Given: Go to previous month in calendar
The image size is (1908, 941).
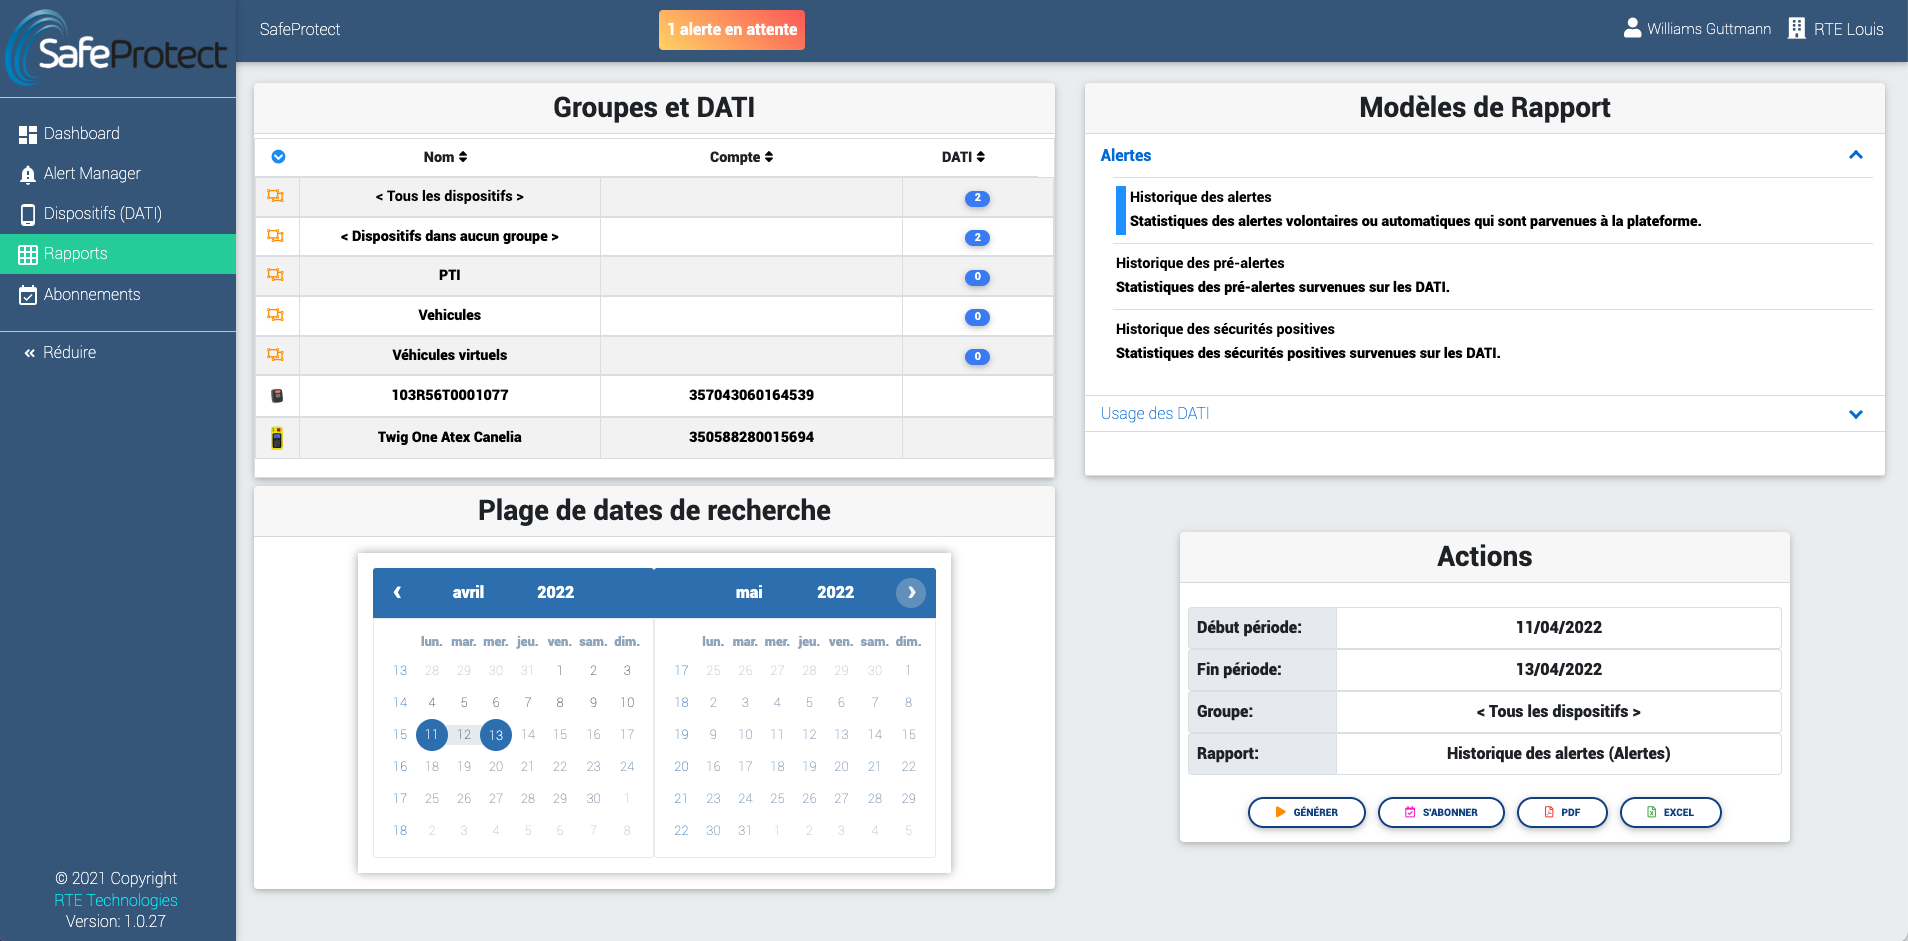Looking at the screenshot, I should pyautogui.click(x=397, y=592).
